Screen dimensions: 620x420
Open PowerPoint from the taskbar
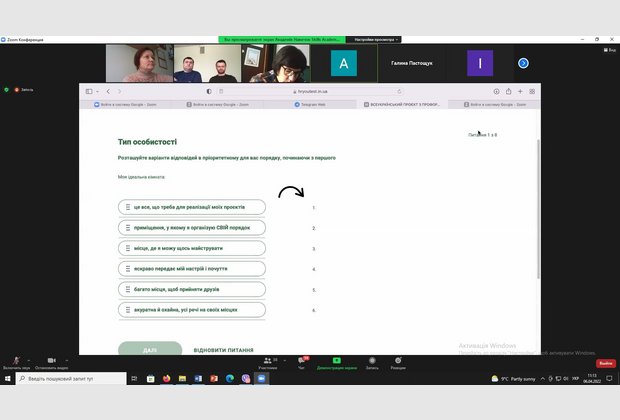tap(214, 378)
